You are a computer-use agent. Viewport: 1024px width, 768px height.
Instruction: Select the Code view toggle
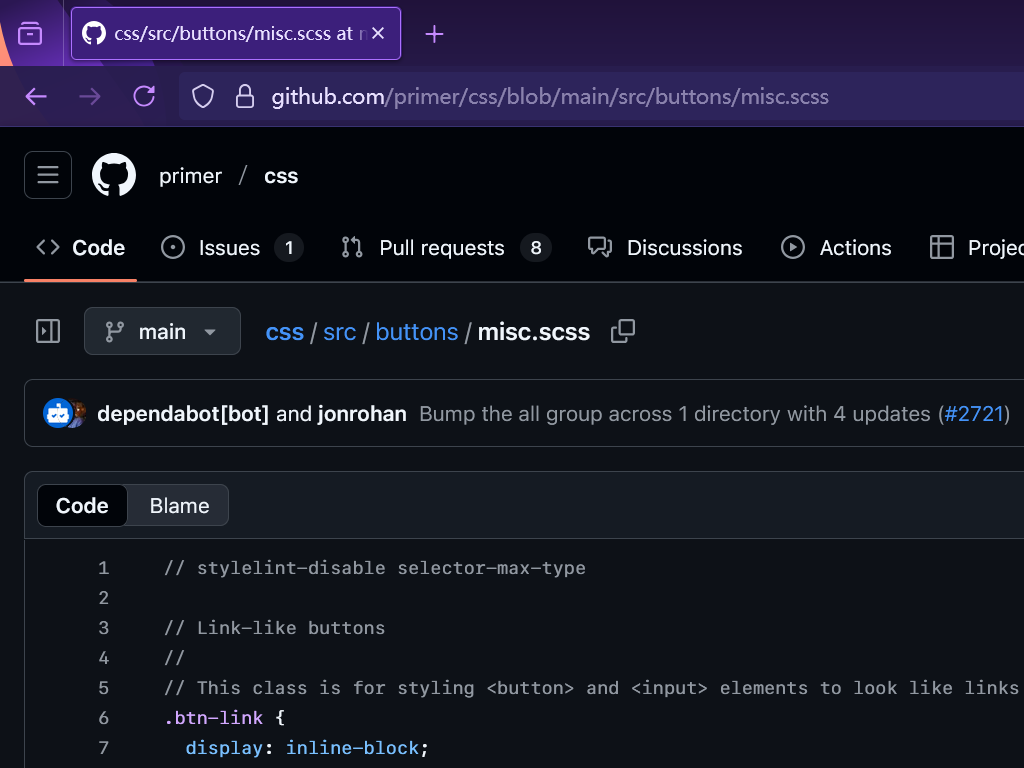(x=82, y=506)
